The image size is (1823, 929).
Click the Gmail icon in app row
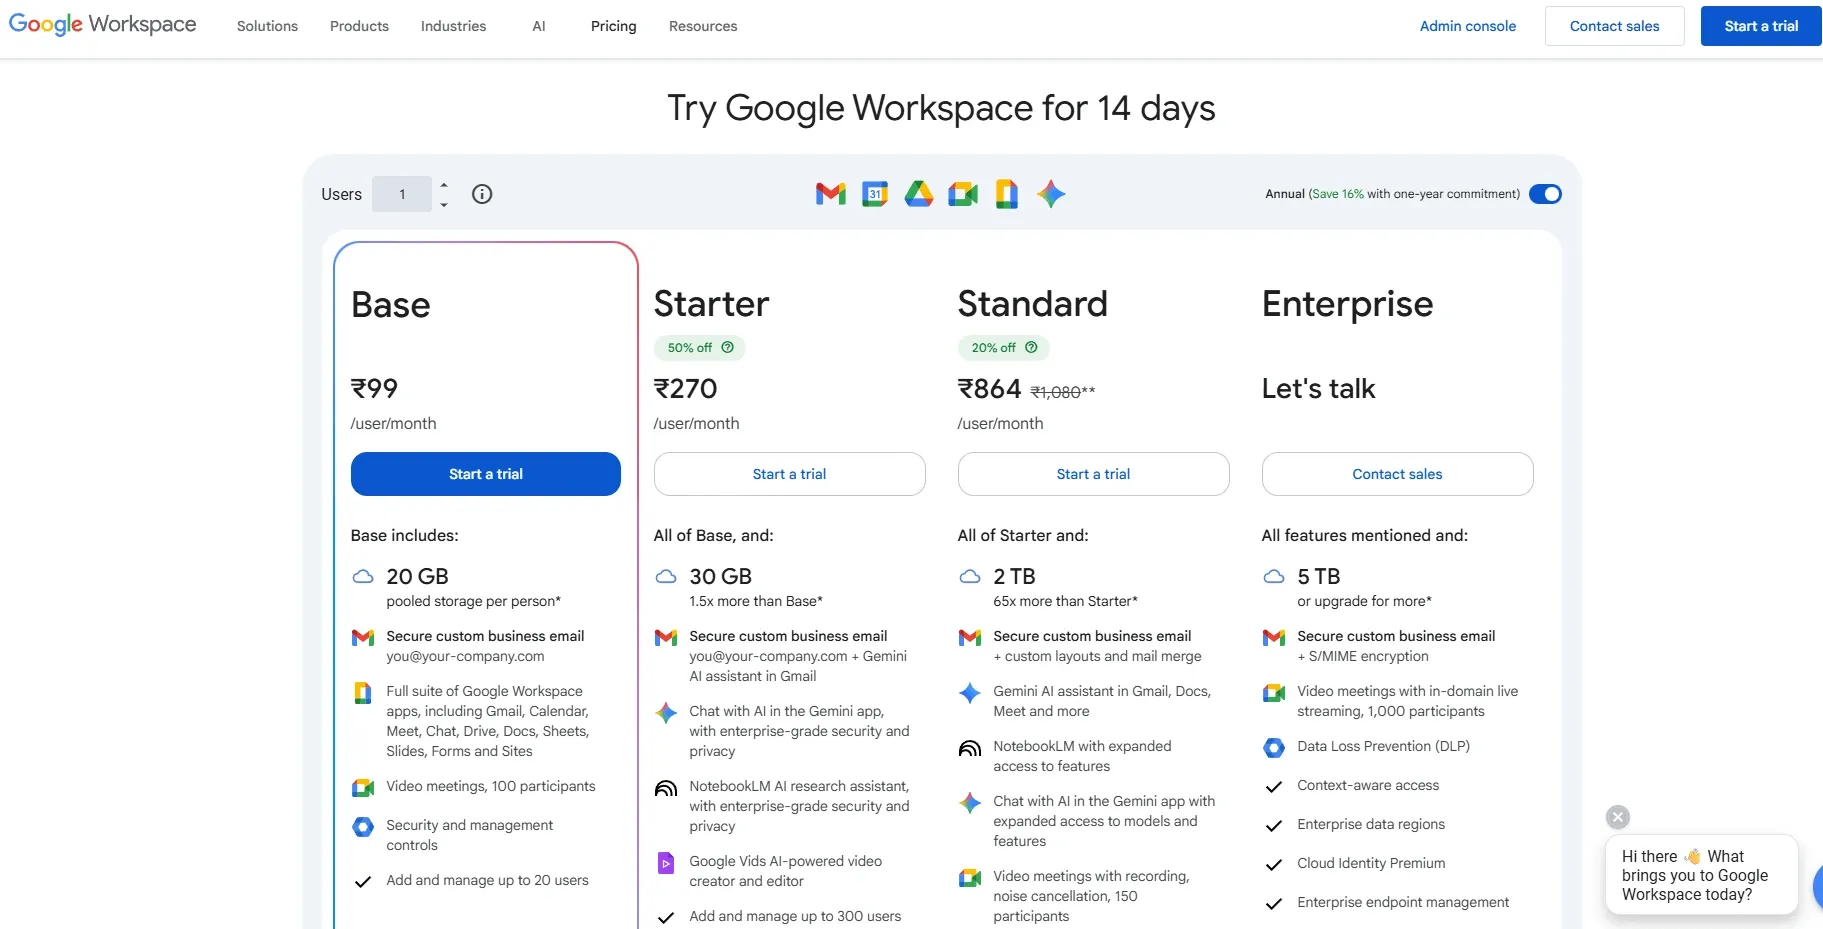pyautogui.click(x=831, y=194)
